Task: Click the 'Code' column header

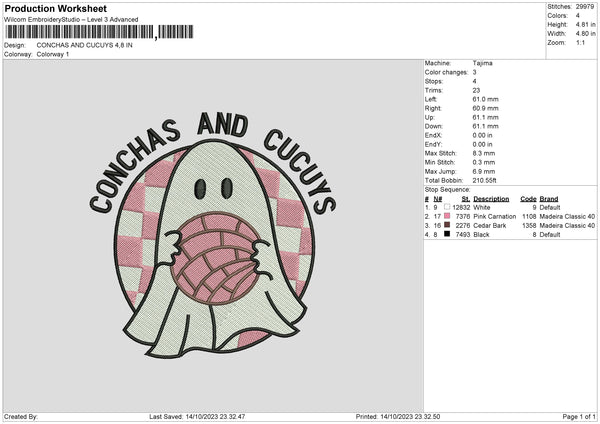Action: 528,199
